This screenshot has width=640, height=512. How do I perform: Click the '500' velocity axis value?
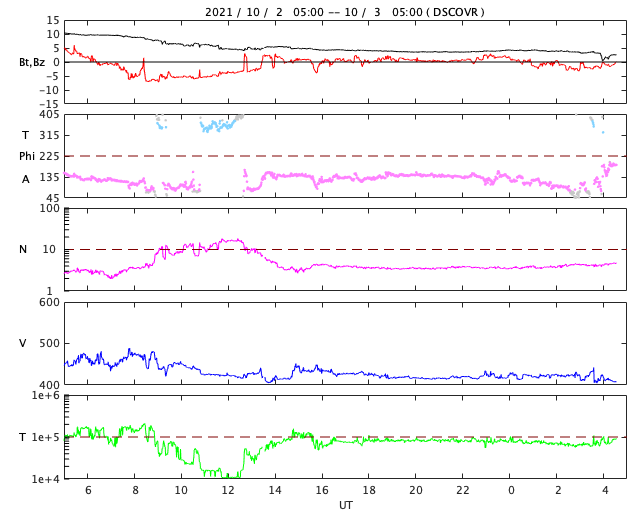pyautogui.click(x=49, y=343)
